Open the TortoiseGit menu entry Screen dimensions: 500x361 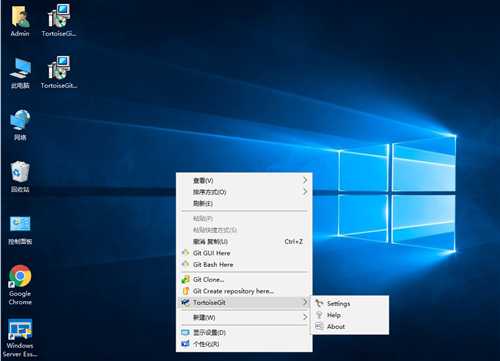(244, 302)
